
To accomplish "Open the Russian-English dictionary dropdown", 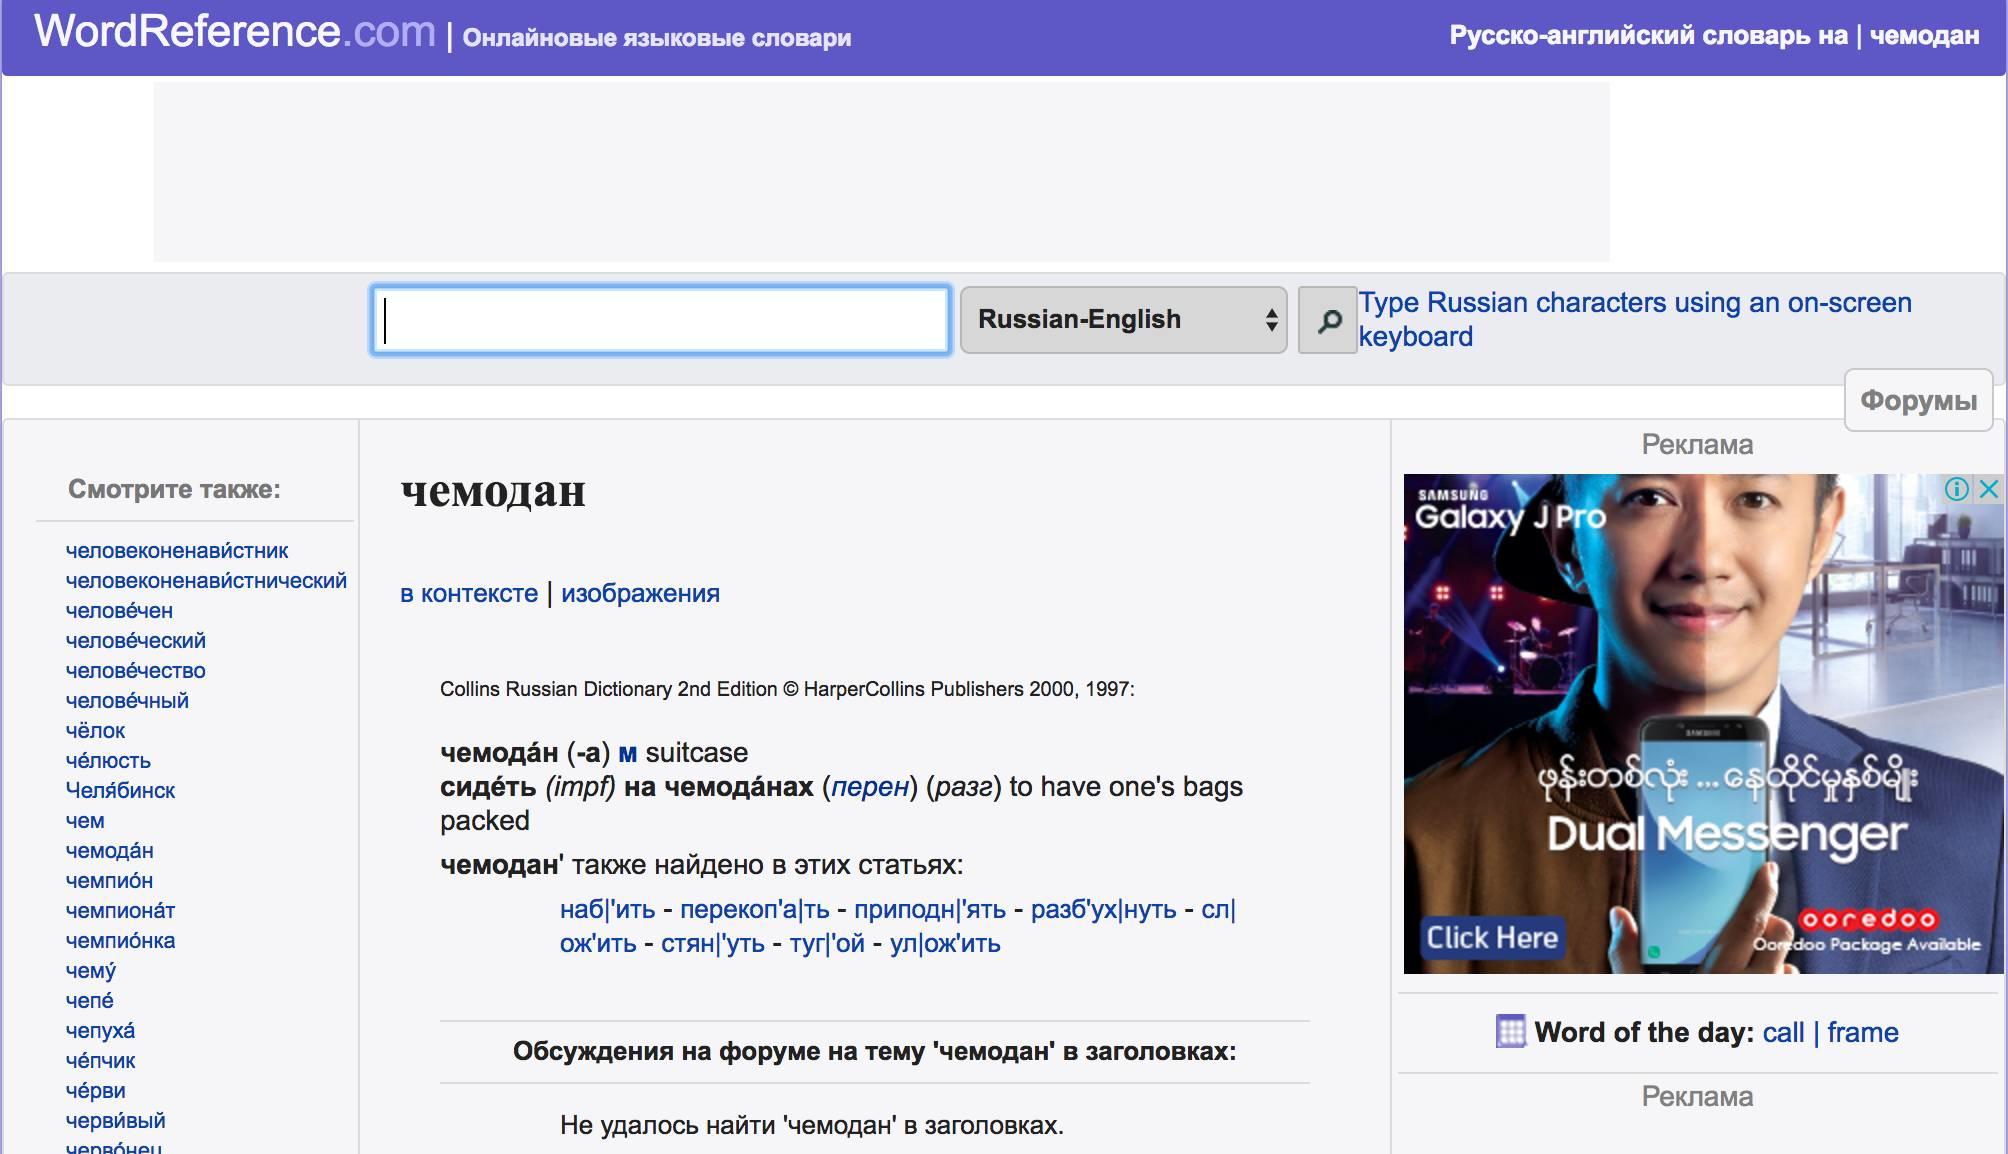I will click(x=1122, y=320).
